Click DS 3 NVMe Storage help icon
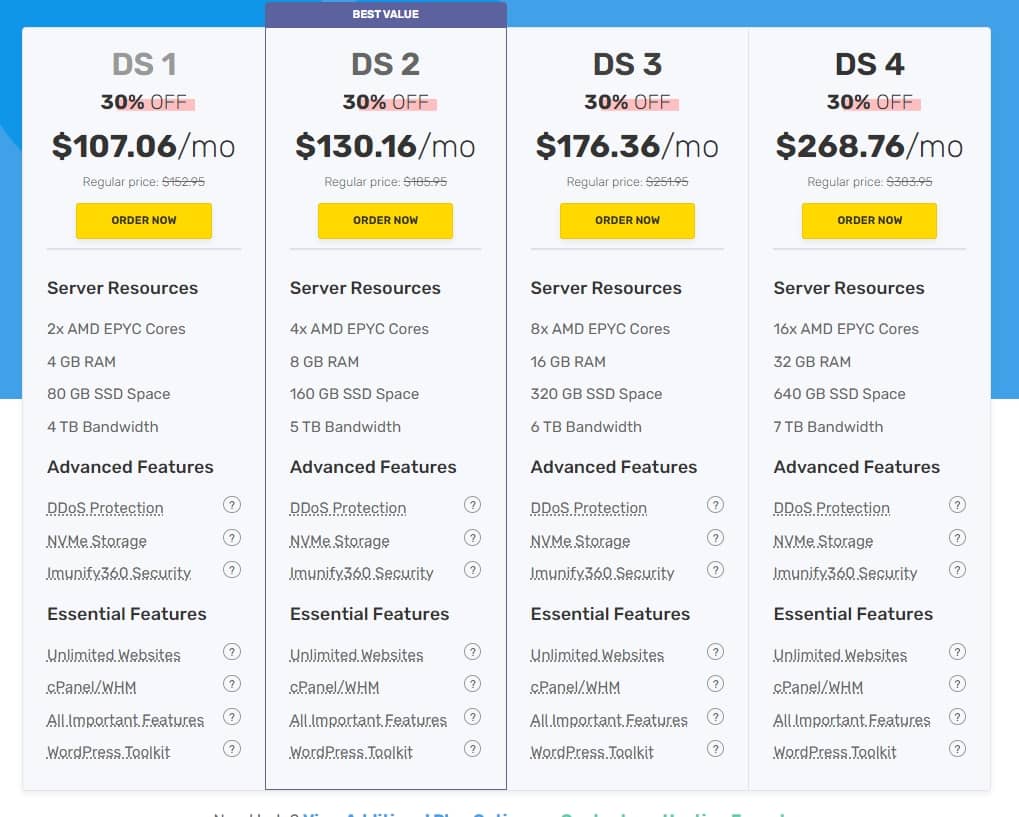The width and height of the screenshot is (1019, 817). point(715,538)
